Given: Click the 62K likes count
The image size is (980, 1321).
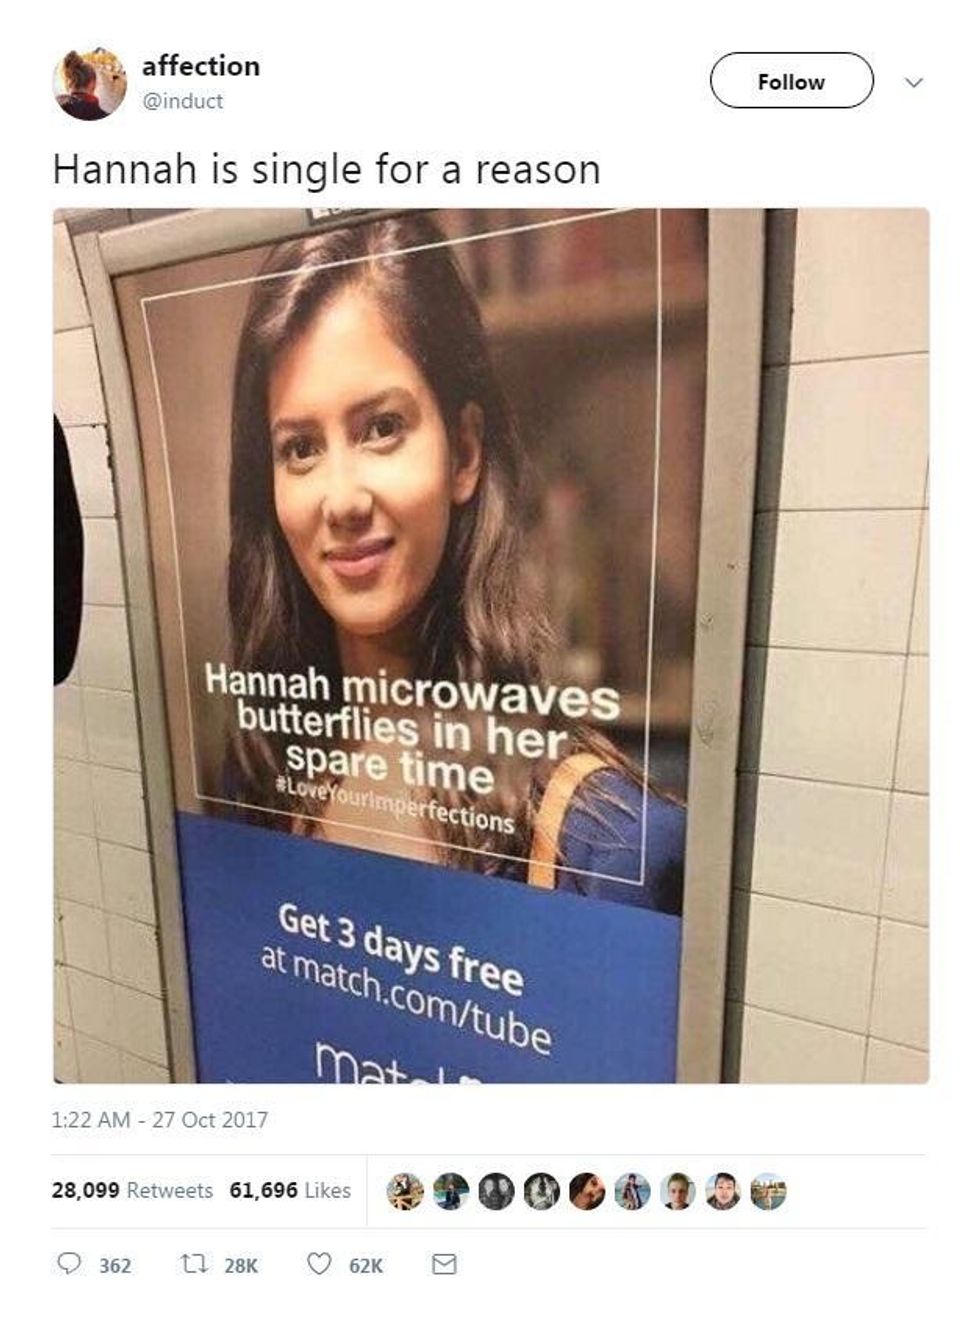Looking at the screenshot, I should [x=366, y=1266].
